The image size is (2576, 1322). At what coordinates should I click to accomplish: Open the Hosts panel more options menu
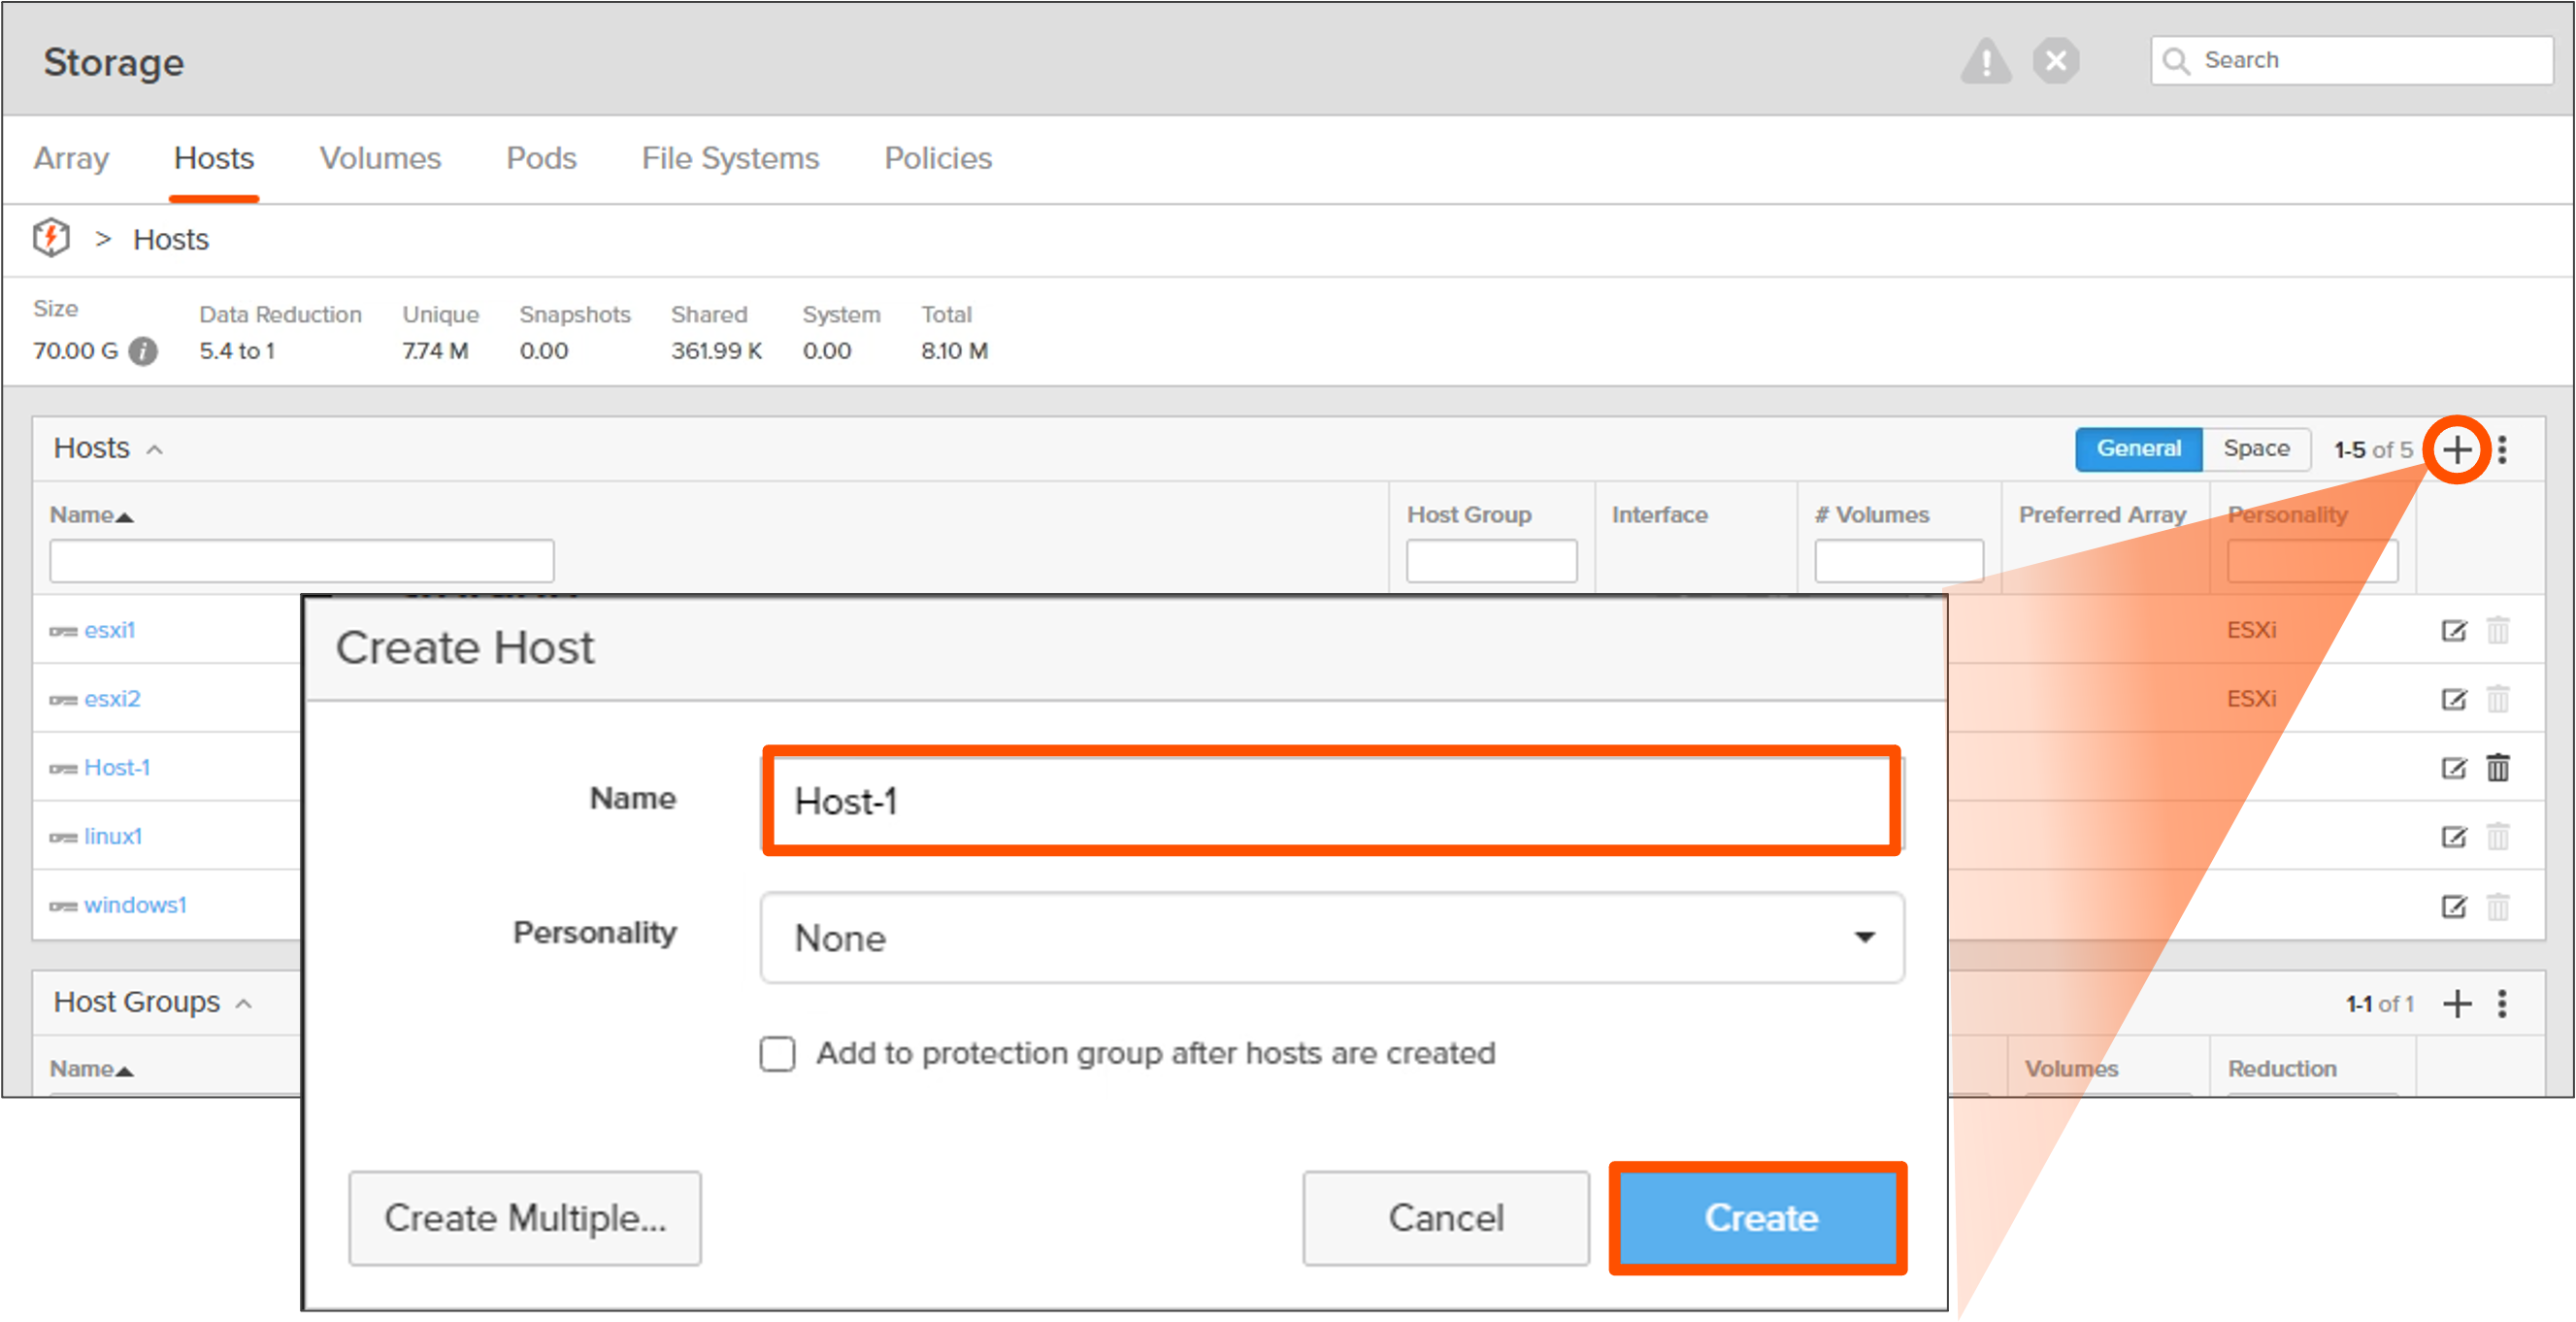click(x=2503, y=450)
